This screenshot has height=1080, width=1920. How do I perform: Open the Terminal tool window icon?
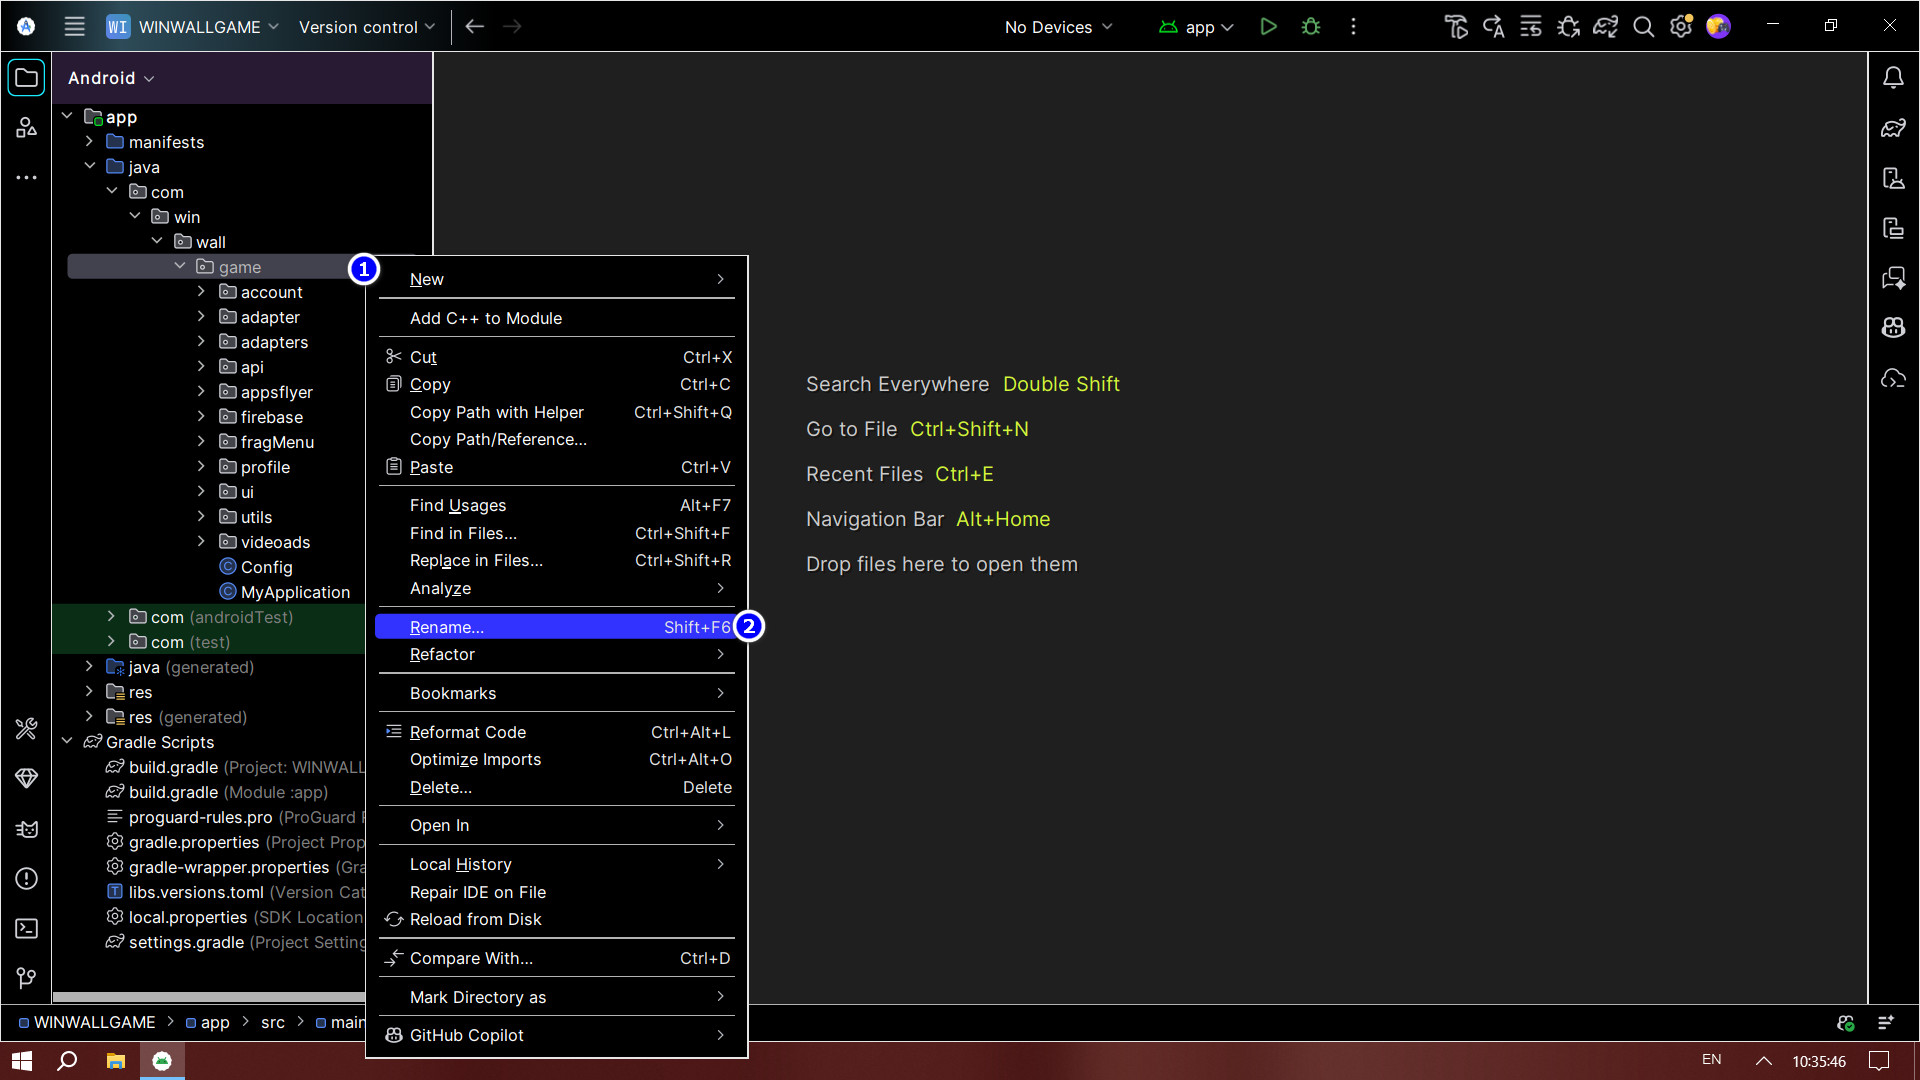pos(26,928)
